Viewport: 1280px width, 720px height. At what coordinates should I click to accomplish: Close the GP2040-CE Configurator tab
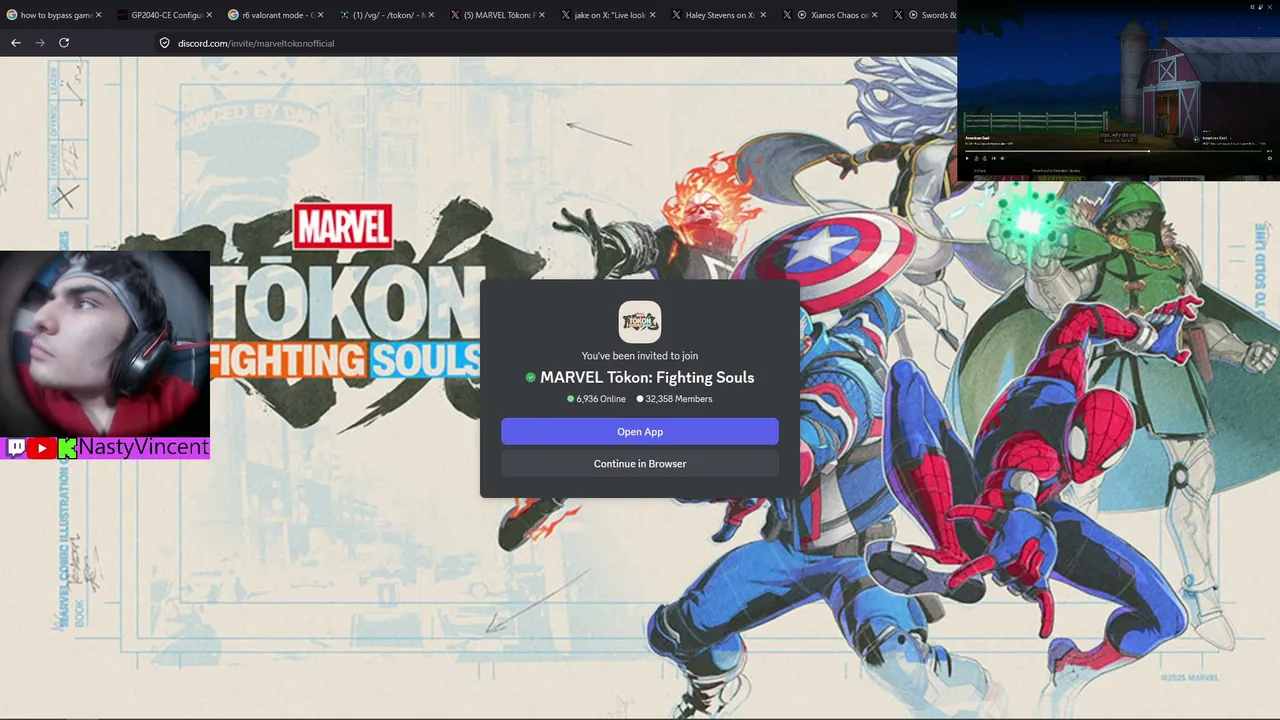(x=209, y=15)
